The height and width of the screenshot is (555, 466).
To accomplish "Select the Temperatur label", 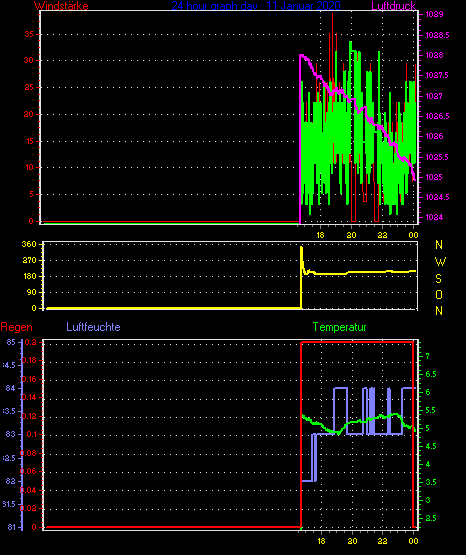I will (339, 327).
